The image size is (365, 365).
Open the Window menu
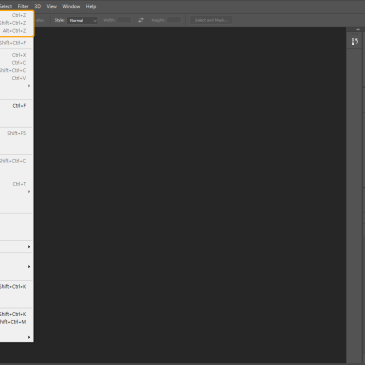tap(71, 6)
